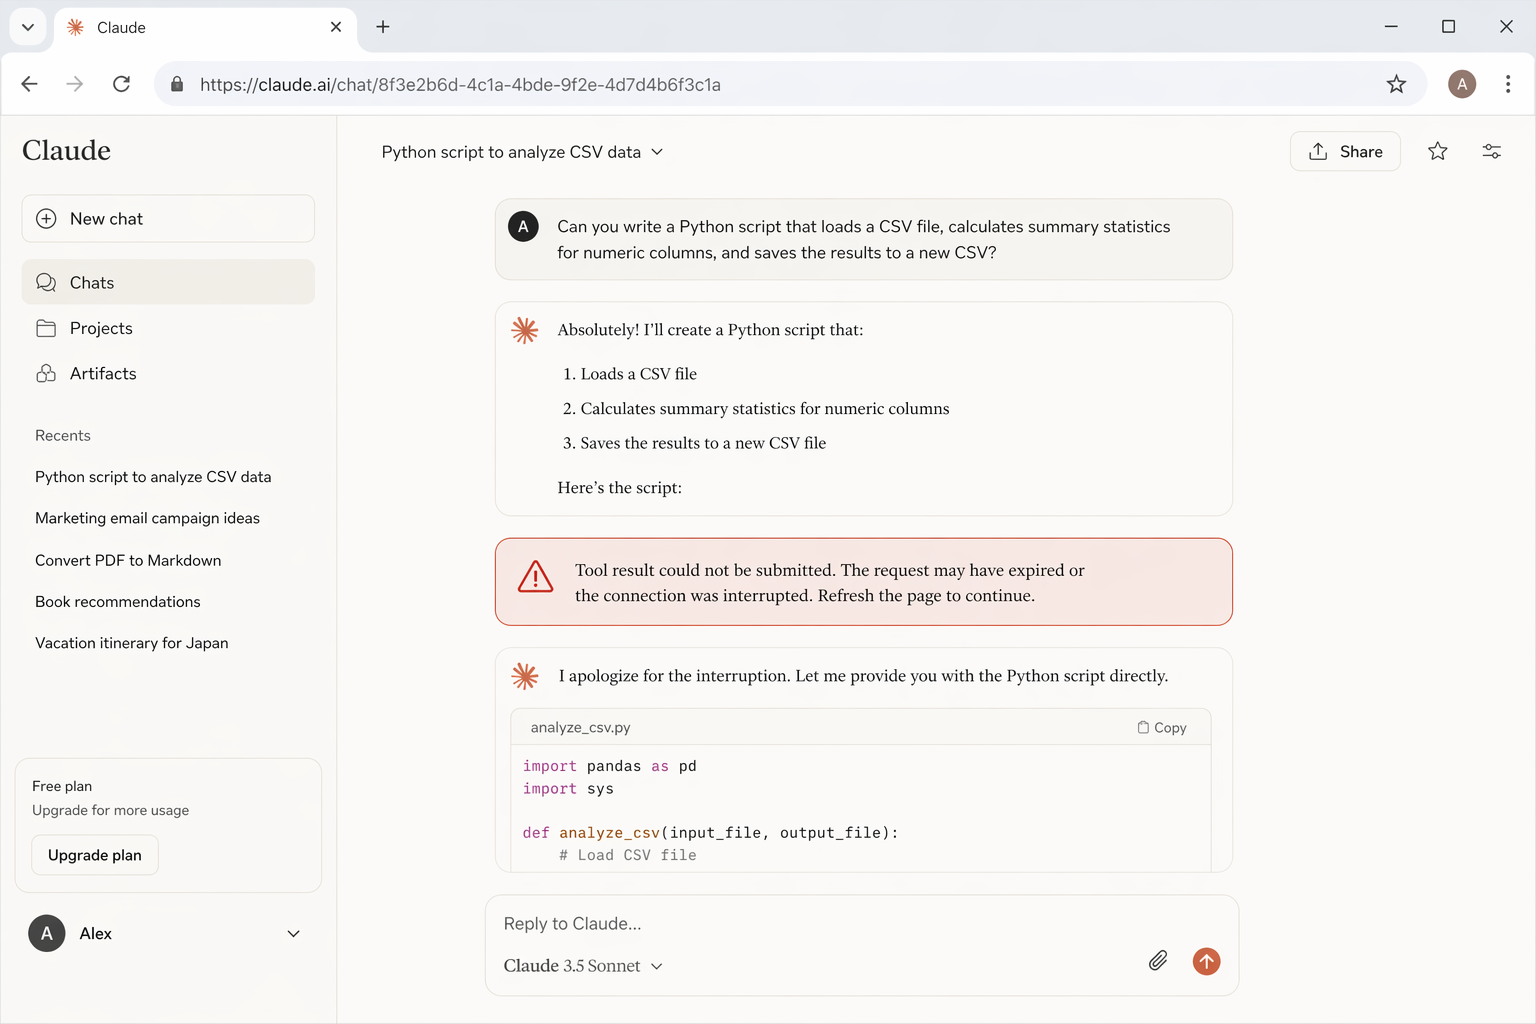Open the browser's three-dot menu
This screenshot has height=1024, width=1536.
(x=1508, y=84)
